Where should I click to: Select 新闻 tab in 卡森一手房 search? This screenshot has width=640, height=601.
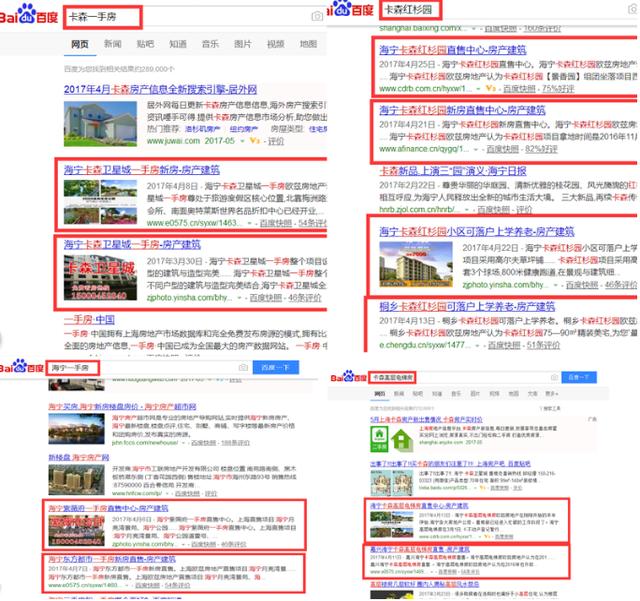pos(112,44)
